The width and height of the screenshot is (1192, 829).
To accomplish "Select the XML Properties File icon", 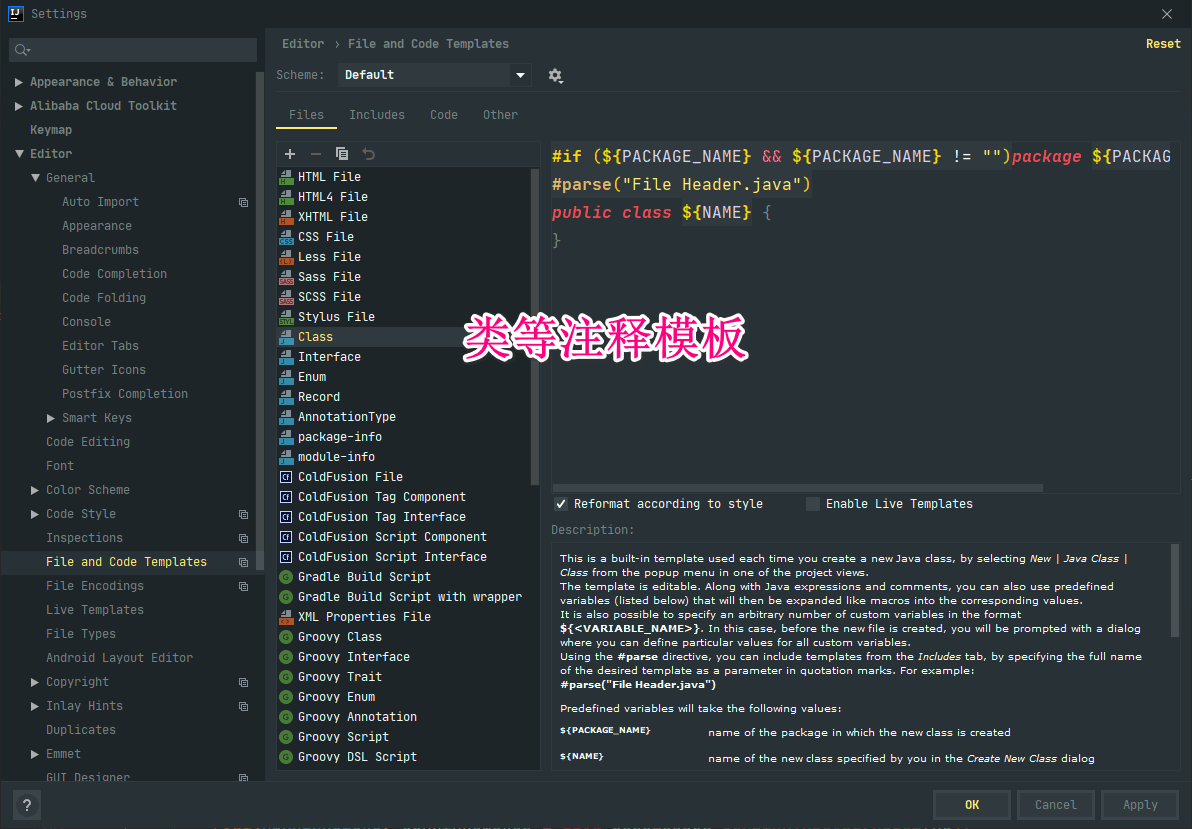I will tap(287, 617).
